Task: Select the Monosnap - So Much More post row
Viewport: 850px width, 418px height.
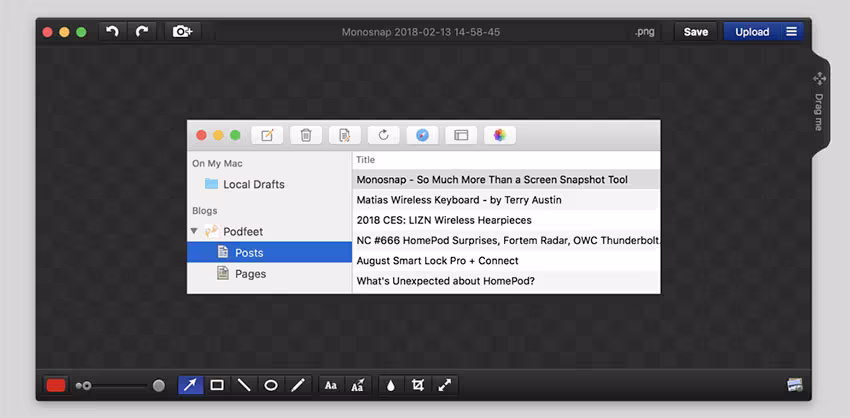Action: pos(506,179)
